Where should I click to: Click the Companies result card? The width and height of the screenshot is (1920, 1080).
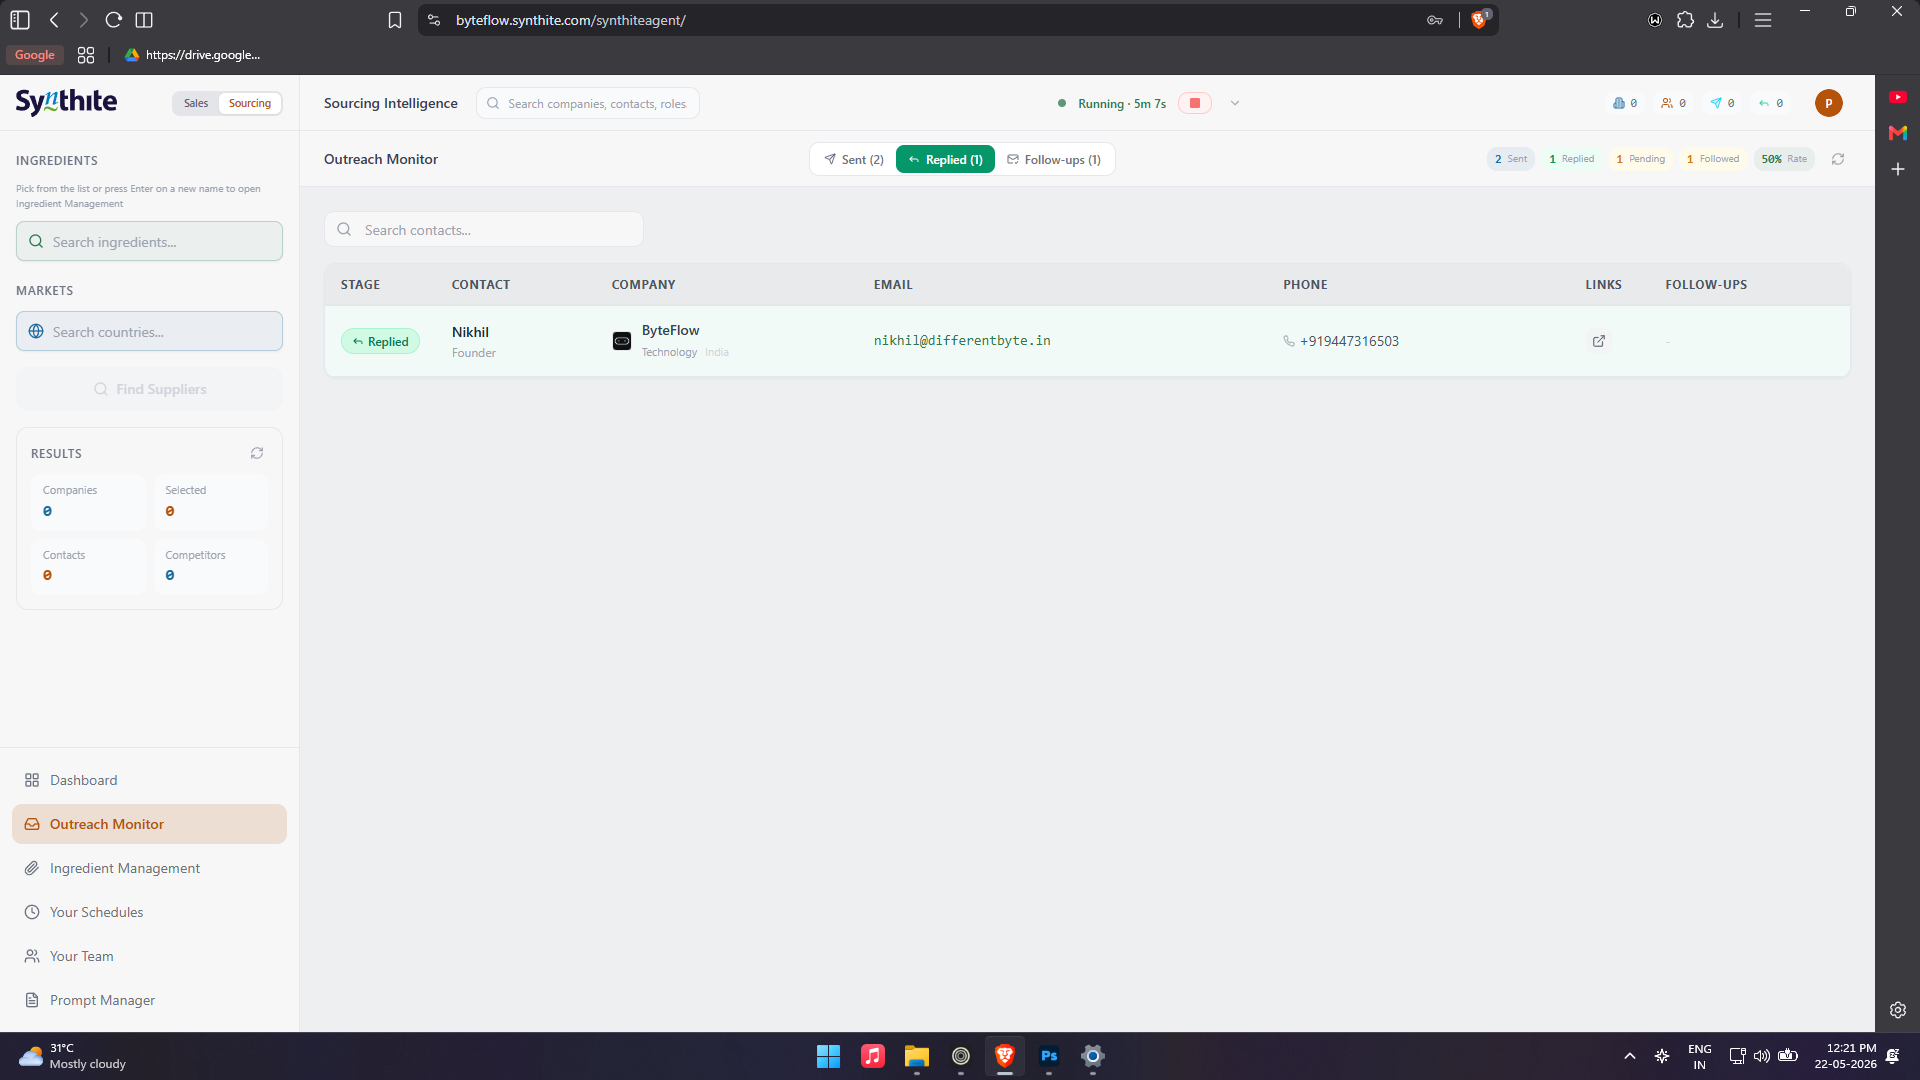pyautogui.click(x=88, y=501)
